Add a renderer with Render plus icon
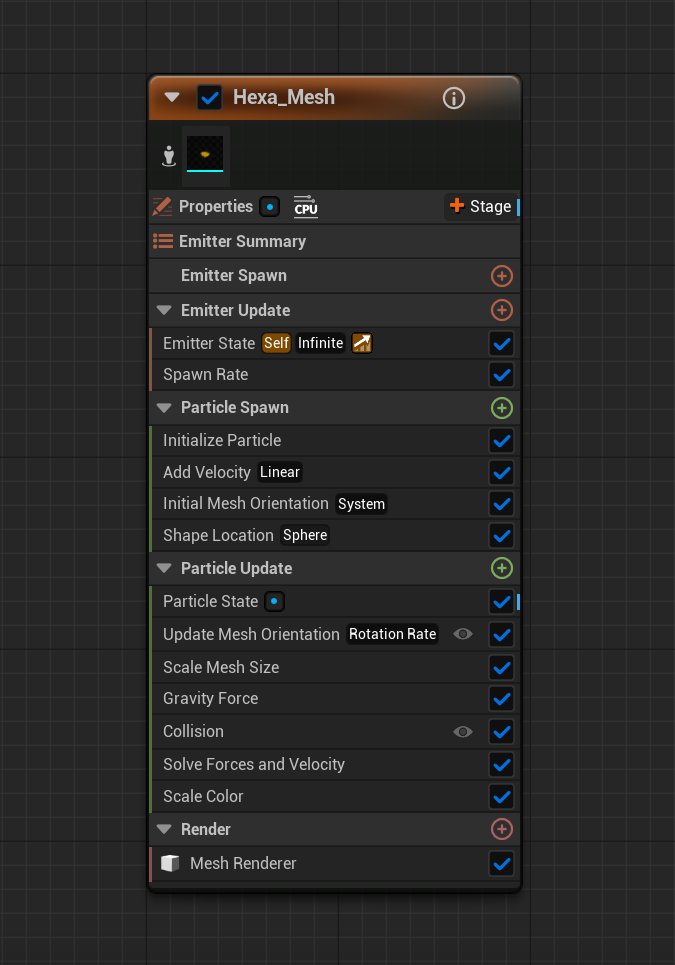 (x=501, y=829)
